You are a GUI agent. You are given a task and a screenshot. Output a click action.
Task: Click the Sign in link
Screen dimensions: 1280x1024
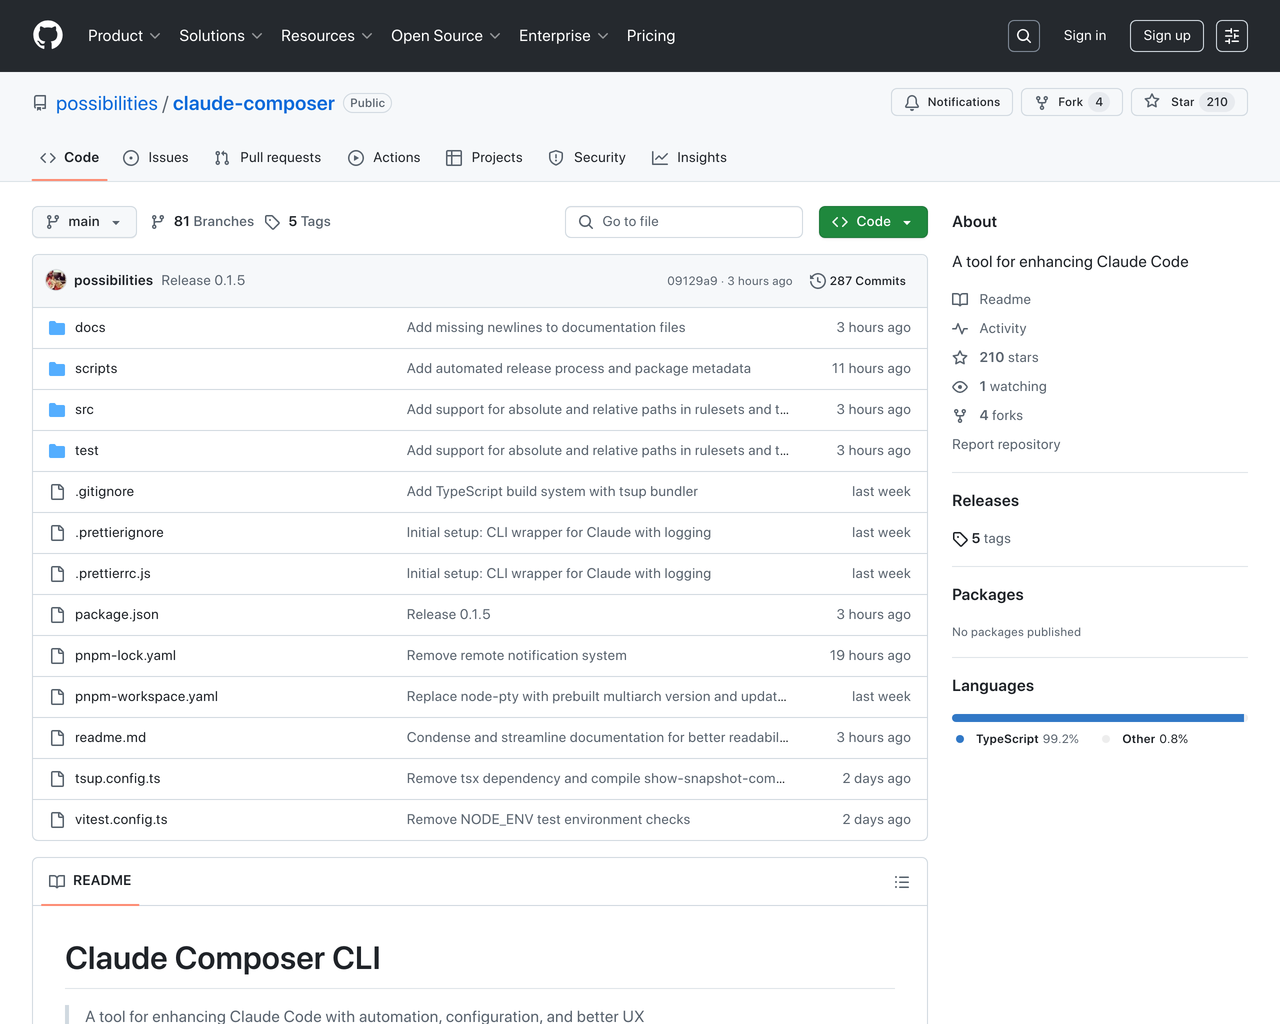pos(1085,36)
